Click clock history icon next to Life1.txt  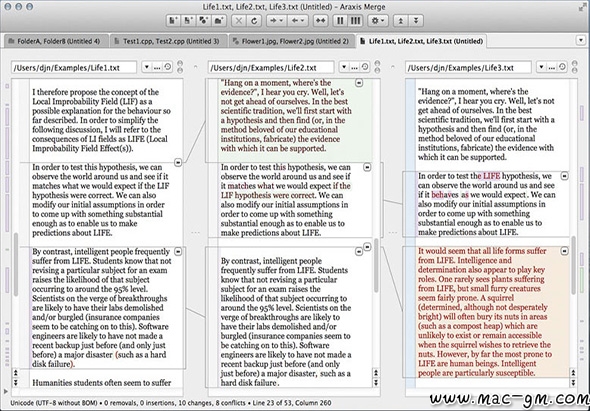pyautogui.click(x=167, y=67)
